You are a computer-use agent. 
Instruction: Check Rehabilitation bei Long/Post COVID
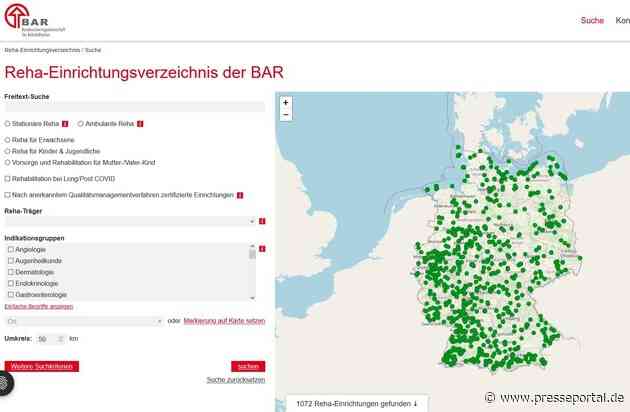(x=7, y=178)
